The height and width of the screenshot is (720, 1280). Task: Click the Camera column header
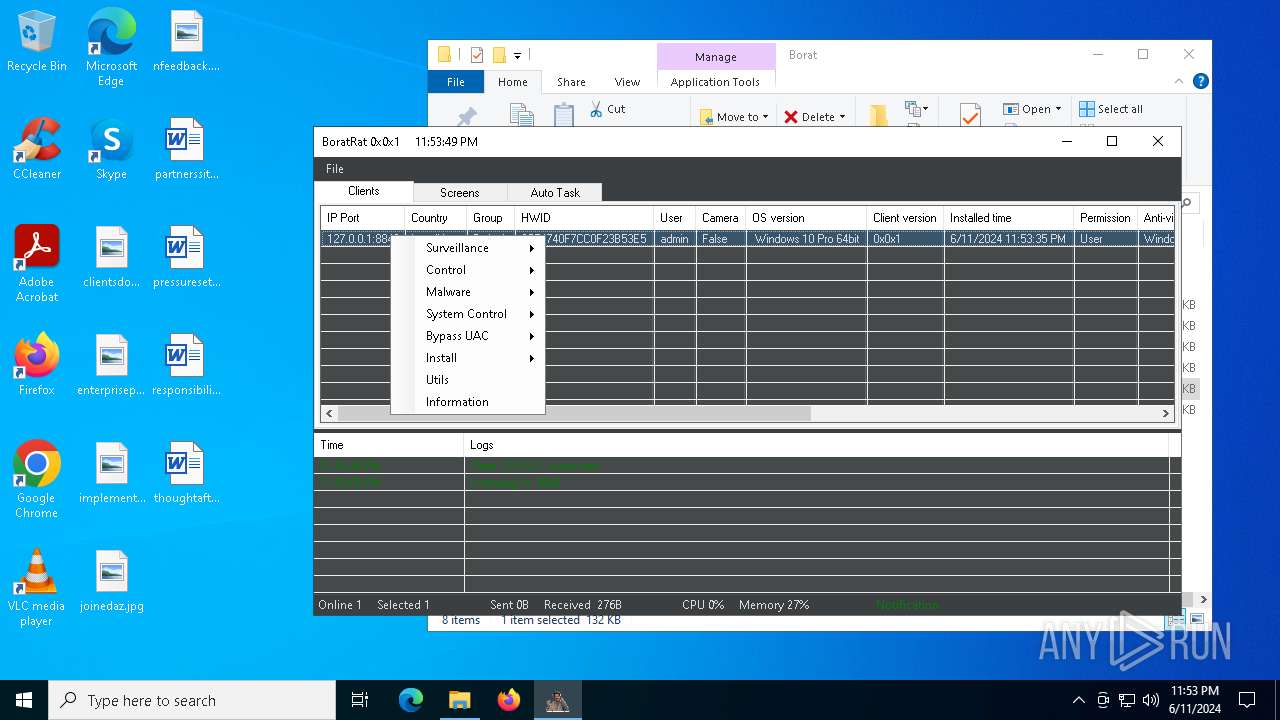(720, 218)
